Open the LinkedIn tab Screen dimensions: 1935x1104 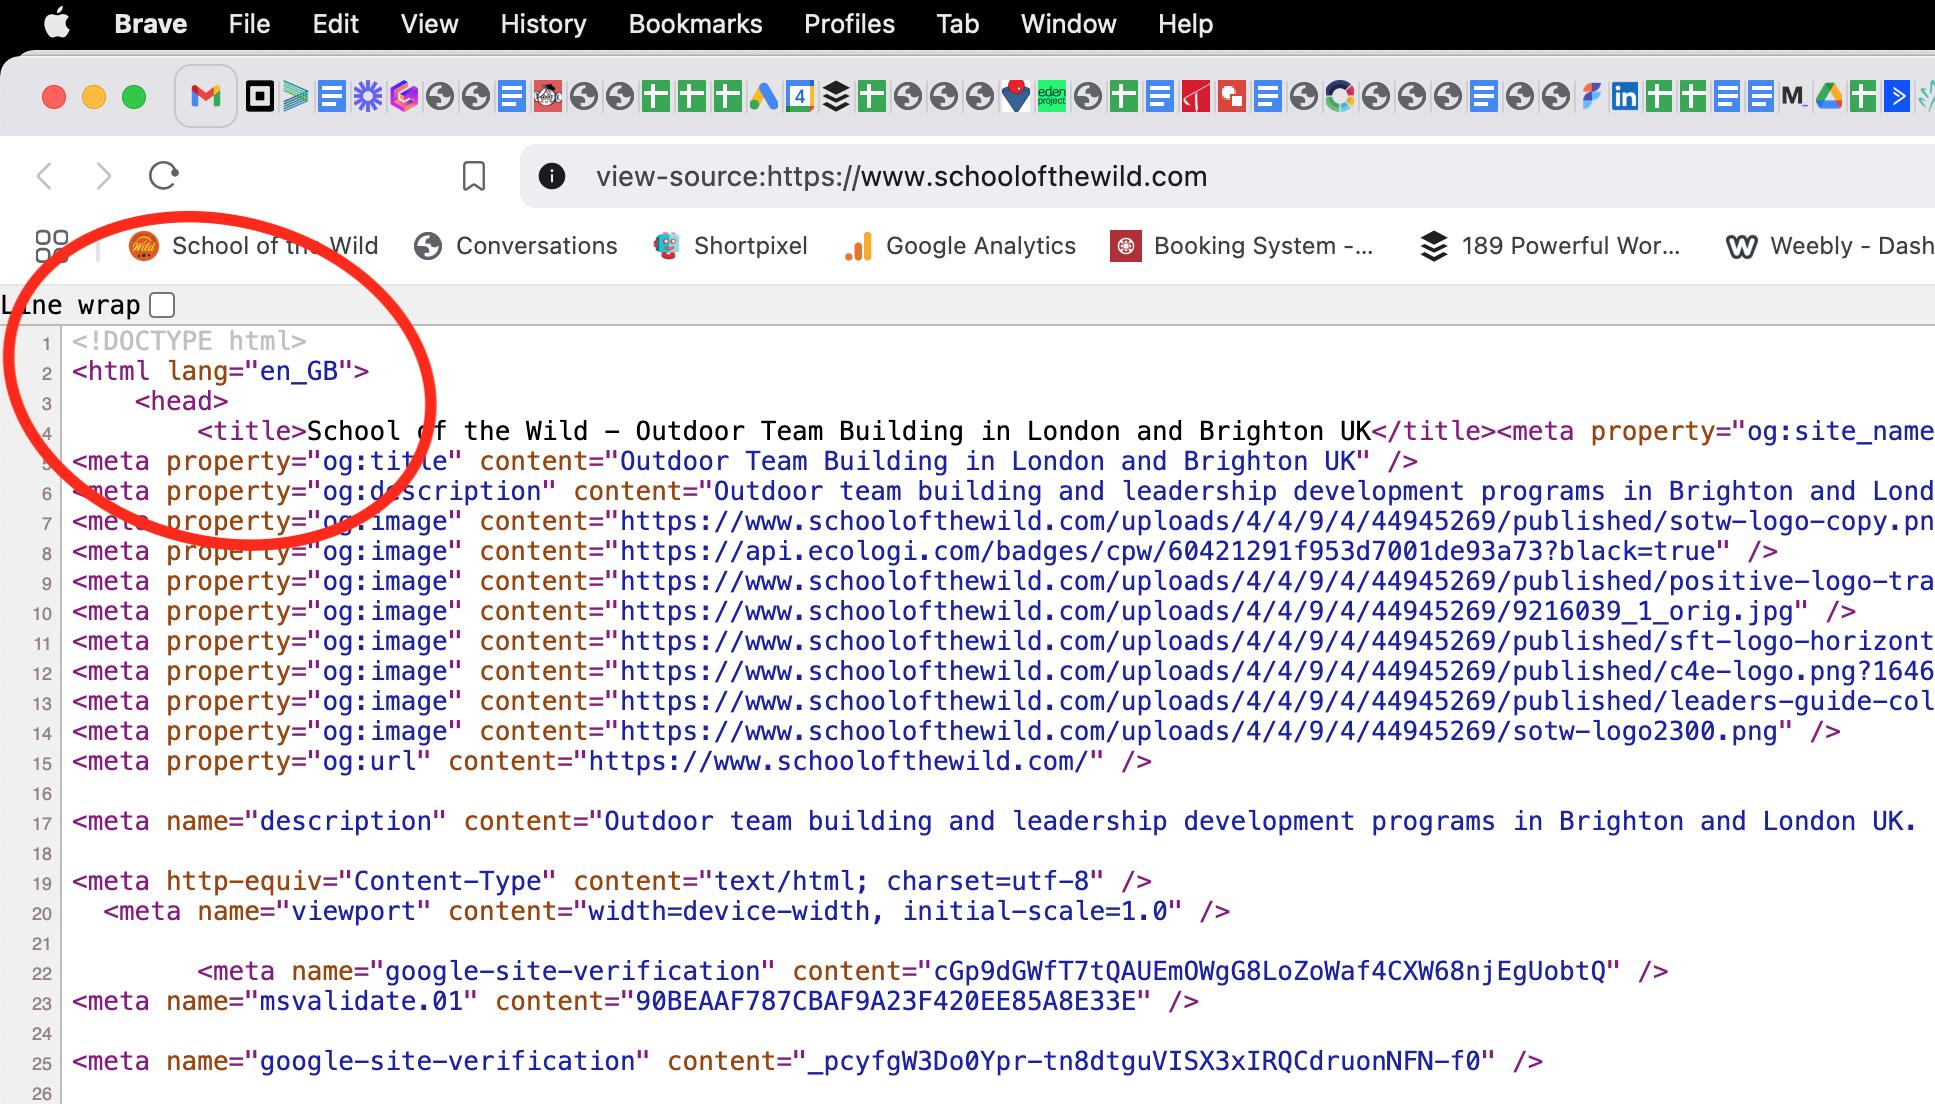[1625, 96]
